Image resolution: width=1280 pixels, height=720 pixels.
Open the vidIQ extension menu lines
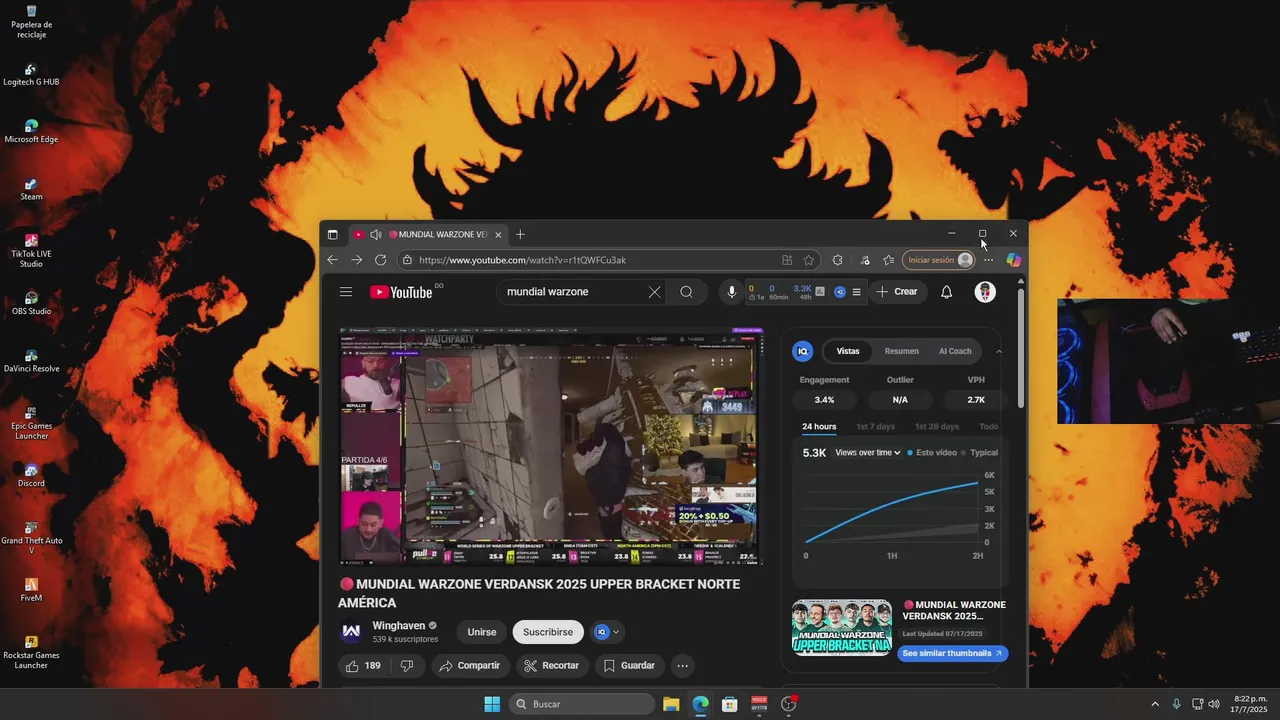[x=856, y=292]
